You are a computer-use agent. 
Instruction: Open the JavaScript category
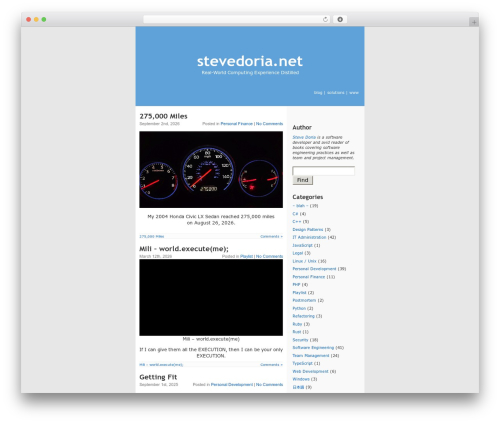point(302,245)
